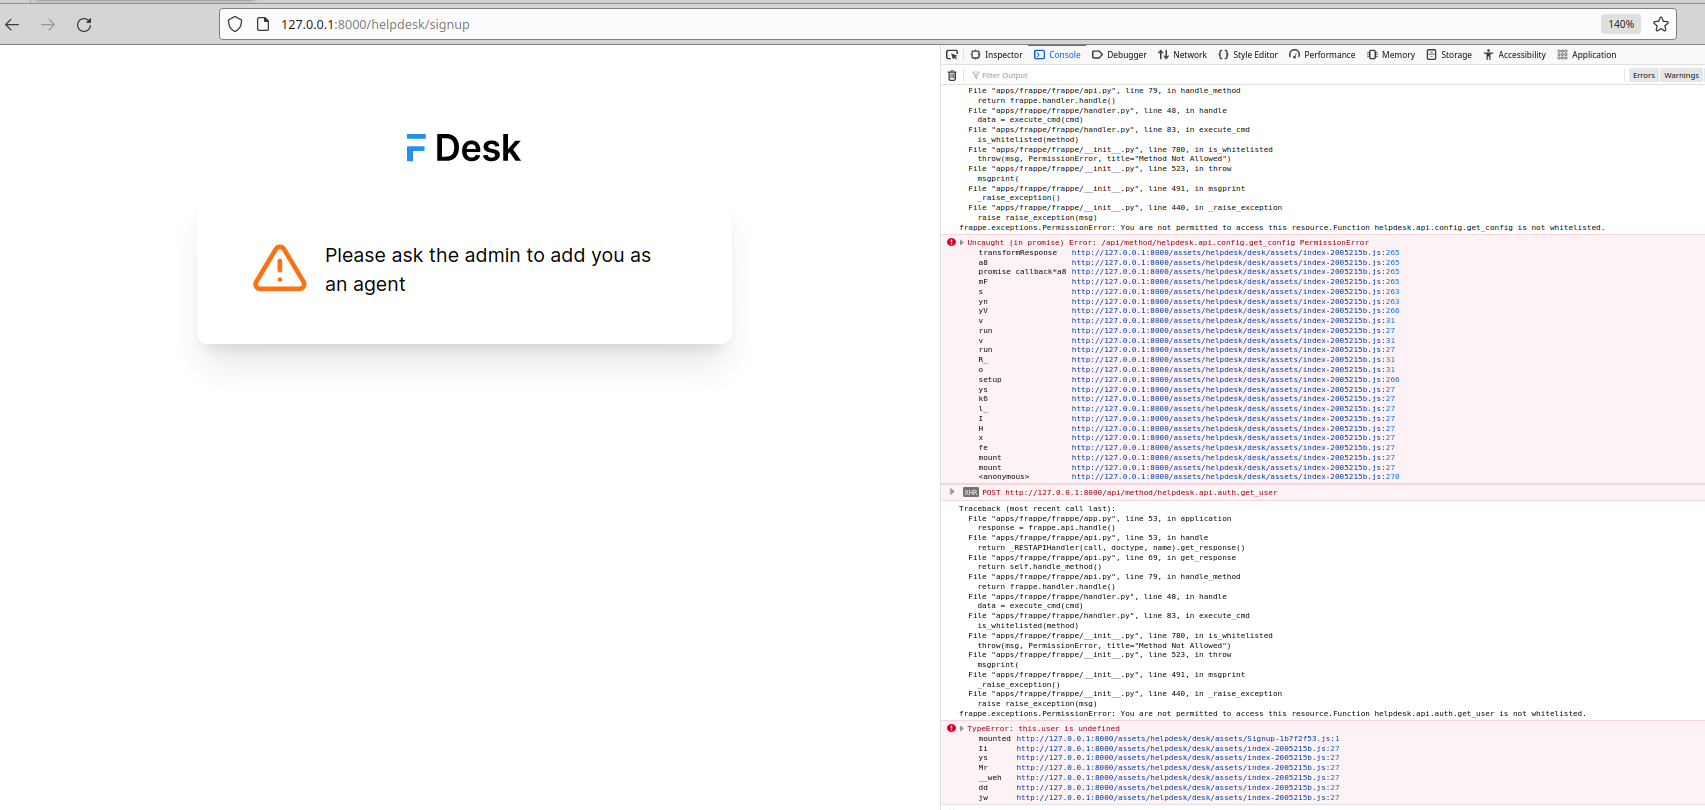Activate the pick element tool
The image size is (1705, 810).
[x=952, y=55]
